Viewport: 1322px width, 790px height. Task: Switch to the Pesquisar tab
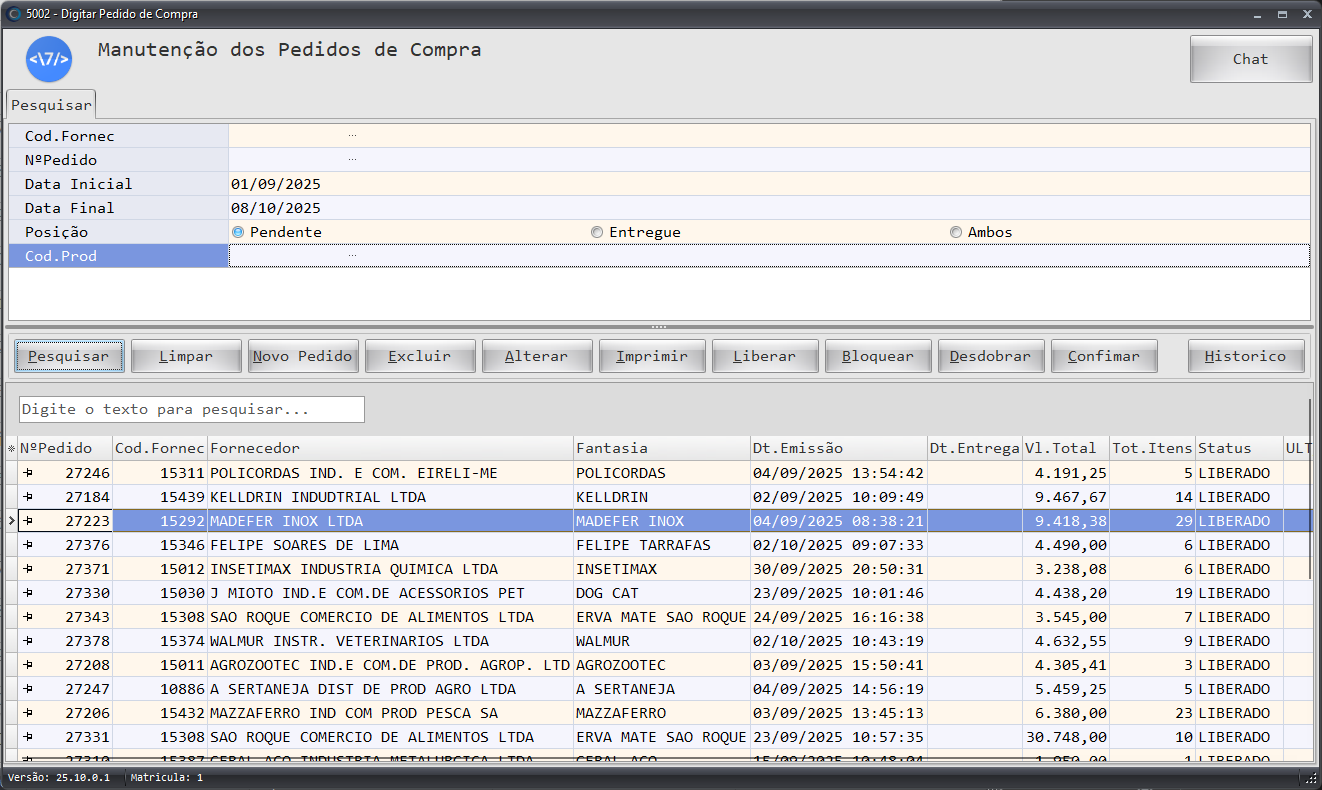[x=51, y=105]
